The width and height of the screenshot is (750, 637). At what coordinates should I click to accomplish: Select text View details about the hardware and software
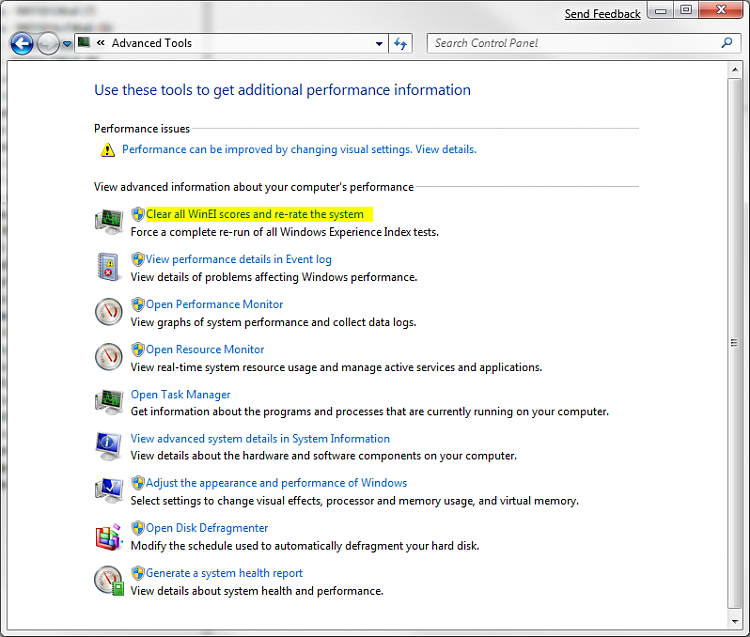click(x=323, y=456)
